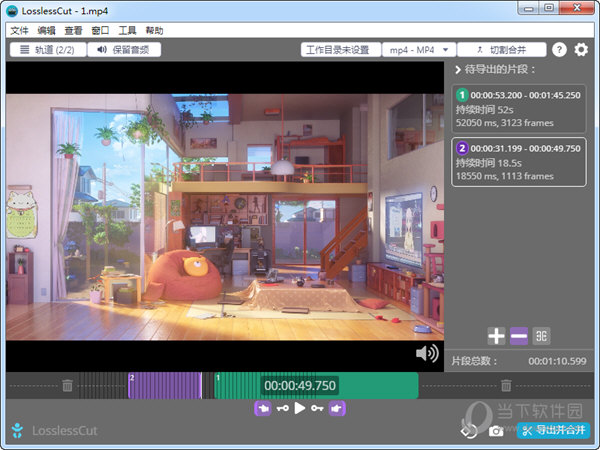Remove the current segment with the minus icon
The image size is (600, 450).
(x=519, y=336)
